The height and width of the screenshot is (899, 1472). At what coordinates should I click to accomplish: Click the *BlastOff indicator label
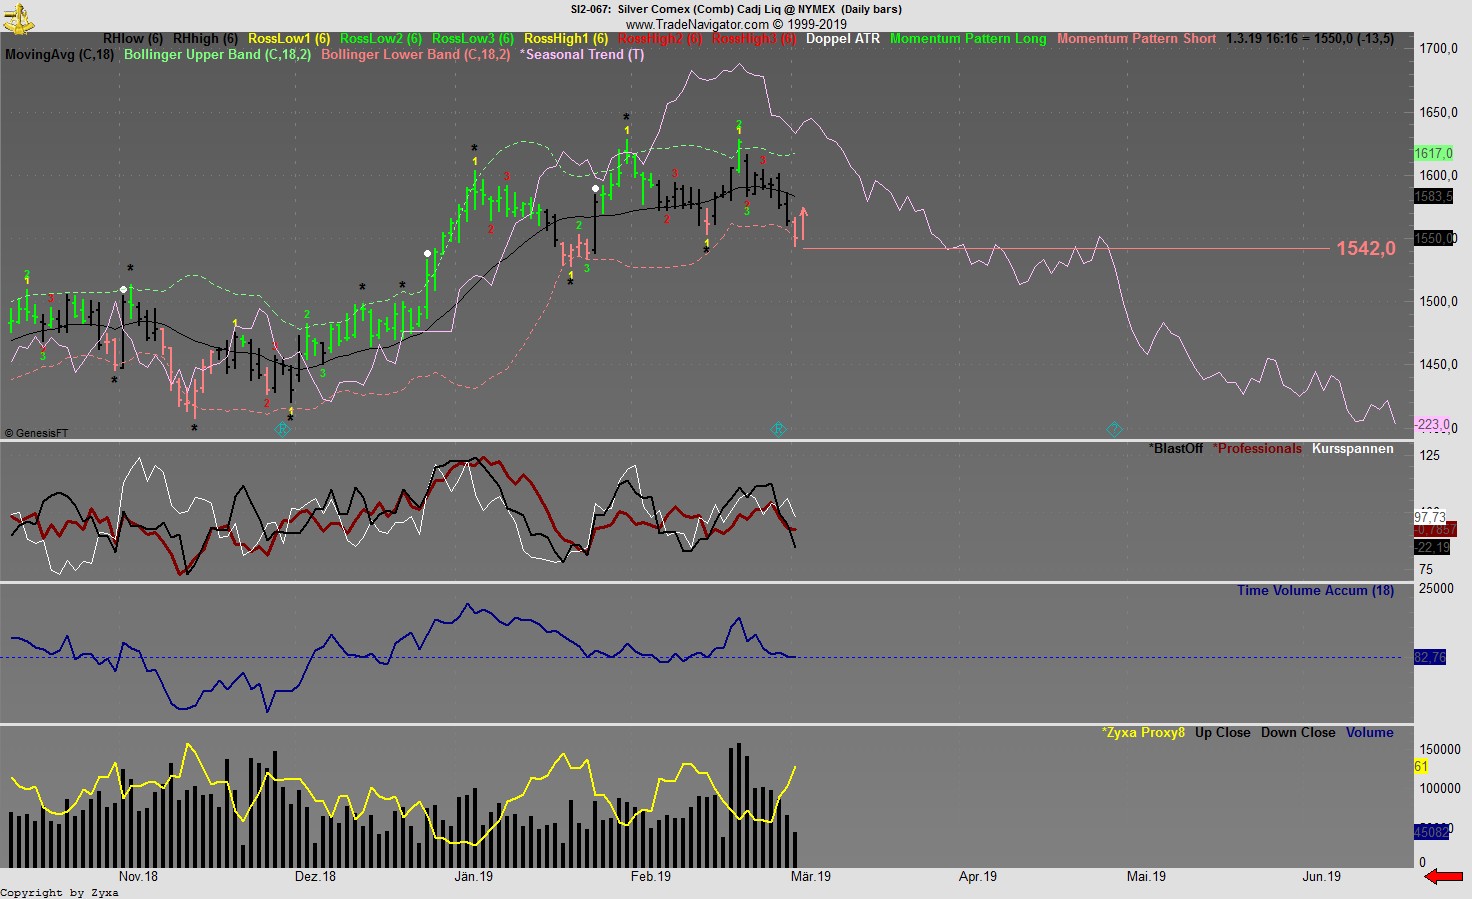(1176, 449)
